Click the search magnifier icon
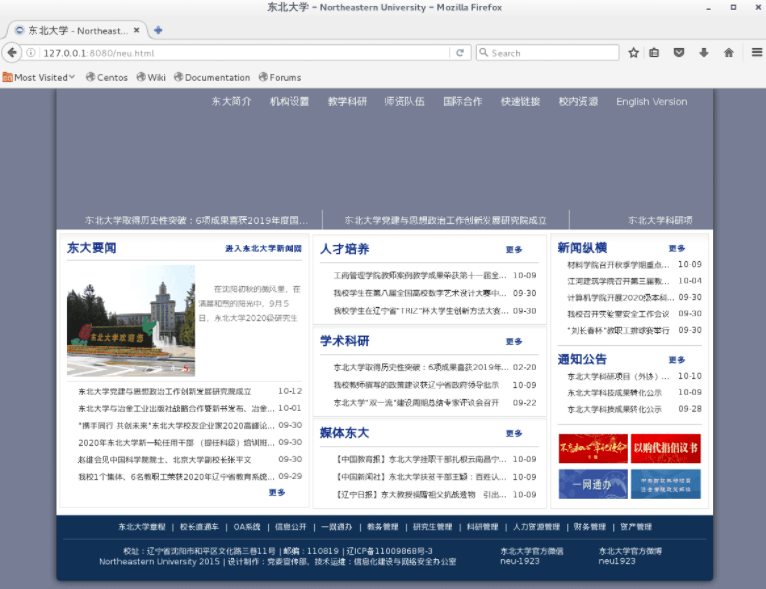The width and height of the screenshot is (766, 589). tap(484, 52)
